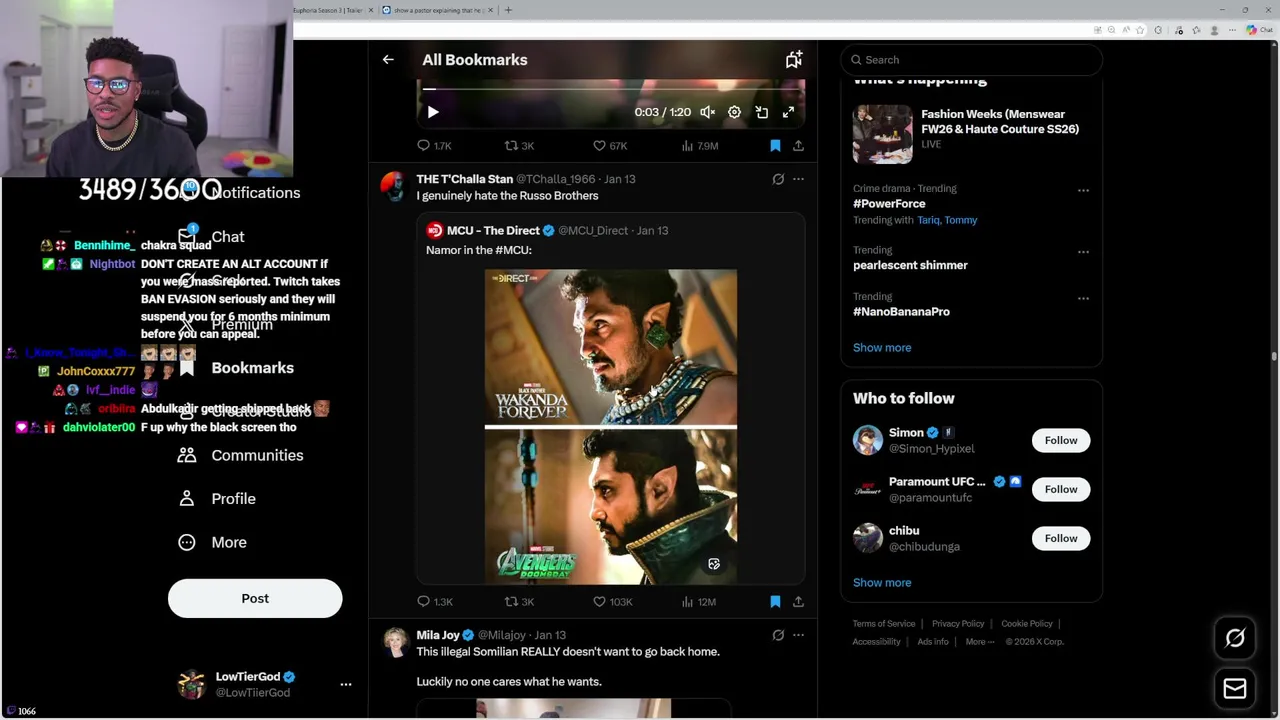Screen dimensions: 1280x720
Task: Follow chibu @chibudunga
Action: (x=1061, y=538)
